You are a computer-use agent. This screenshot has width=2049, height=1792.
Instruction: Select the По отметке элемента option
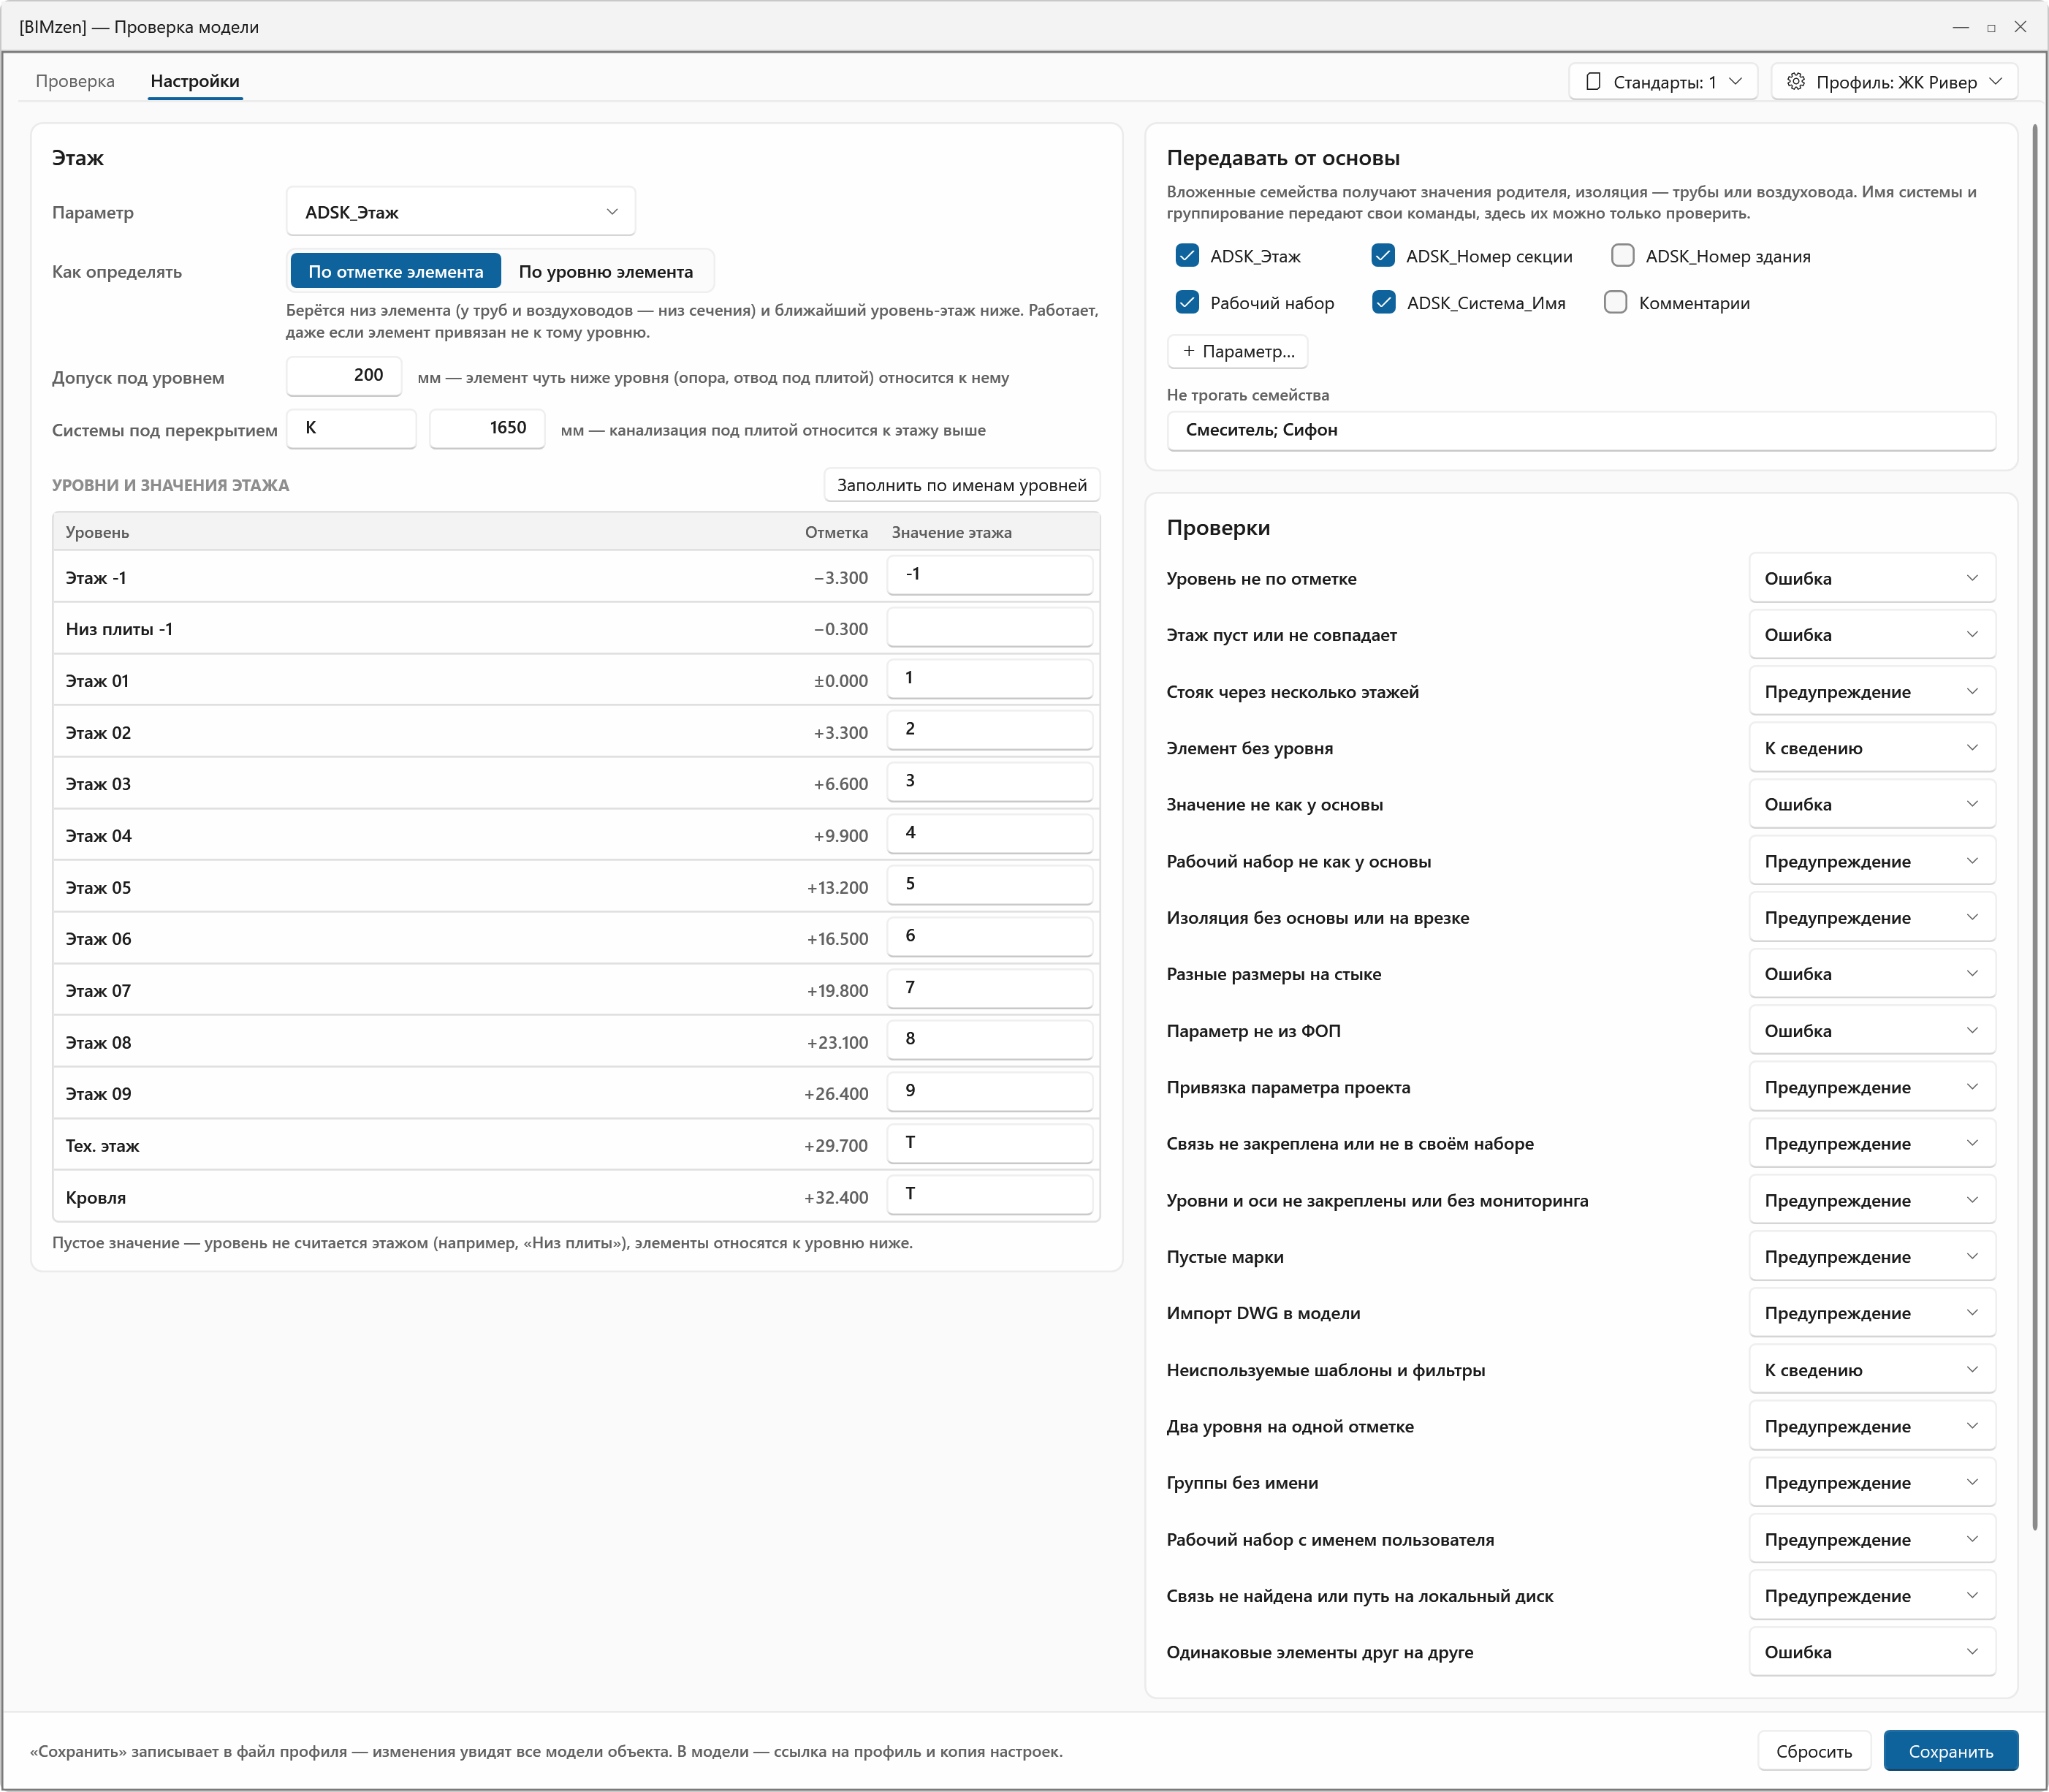coord(395,271)
